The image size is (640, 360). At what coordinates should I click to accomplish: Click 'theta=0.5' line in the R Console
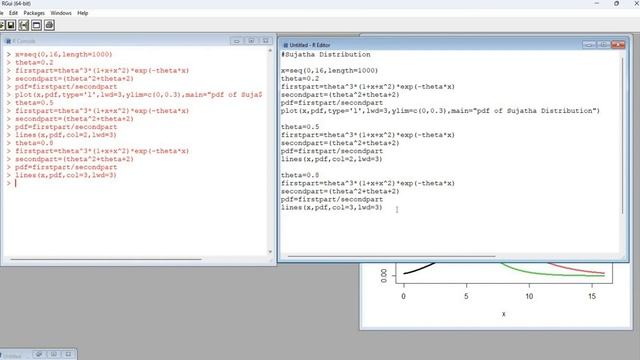(x=34, y=103)
